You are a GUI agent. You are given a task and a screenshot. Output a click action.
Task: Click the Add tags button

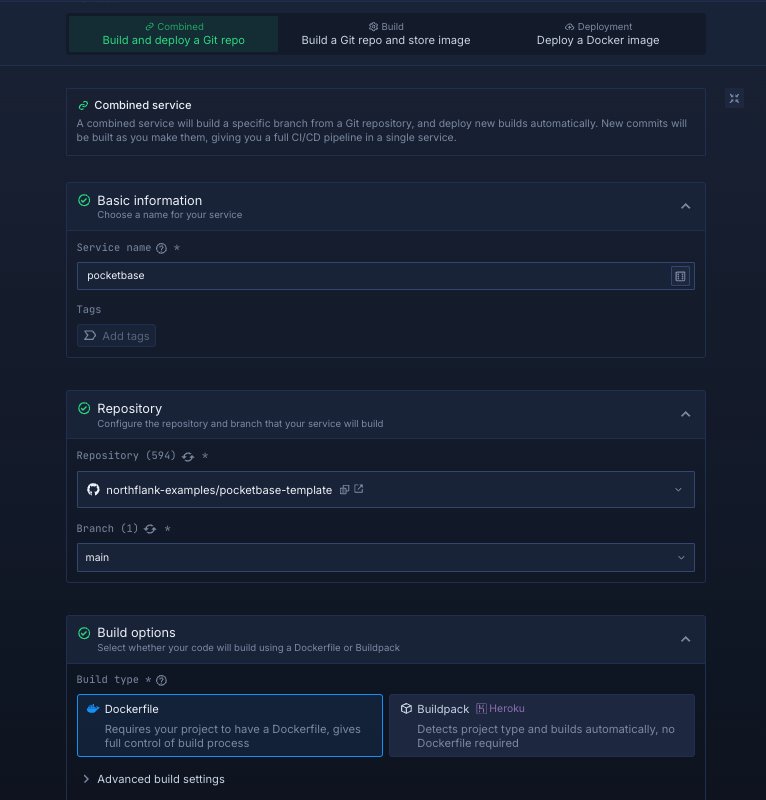[x=117, y=336]
